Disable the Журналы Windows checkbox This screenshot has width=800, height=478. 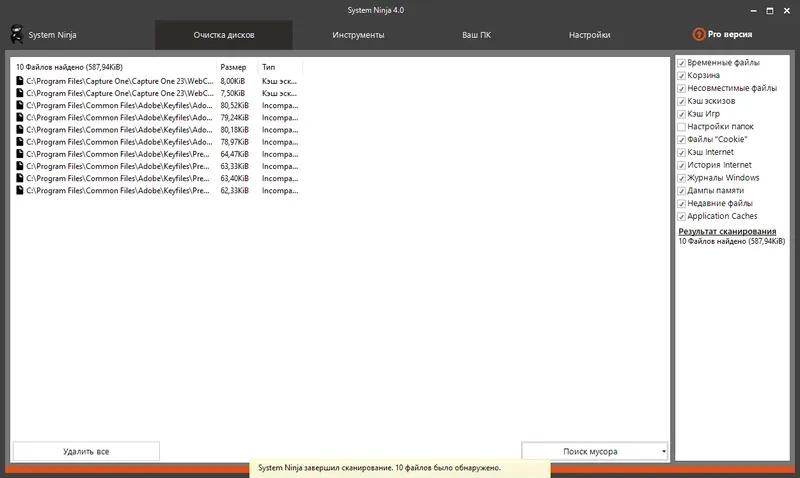[x=681, y=178]
